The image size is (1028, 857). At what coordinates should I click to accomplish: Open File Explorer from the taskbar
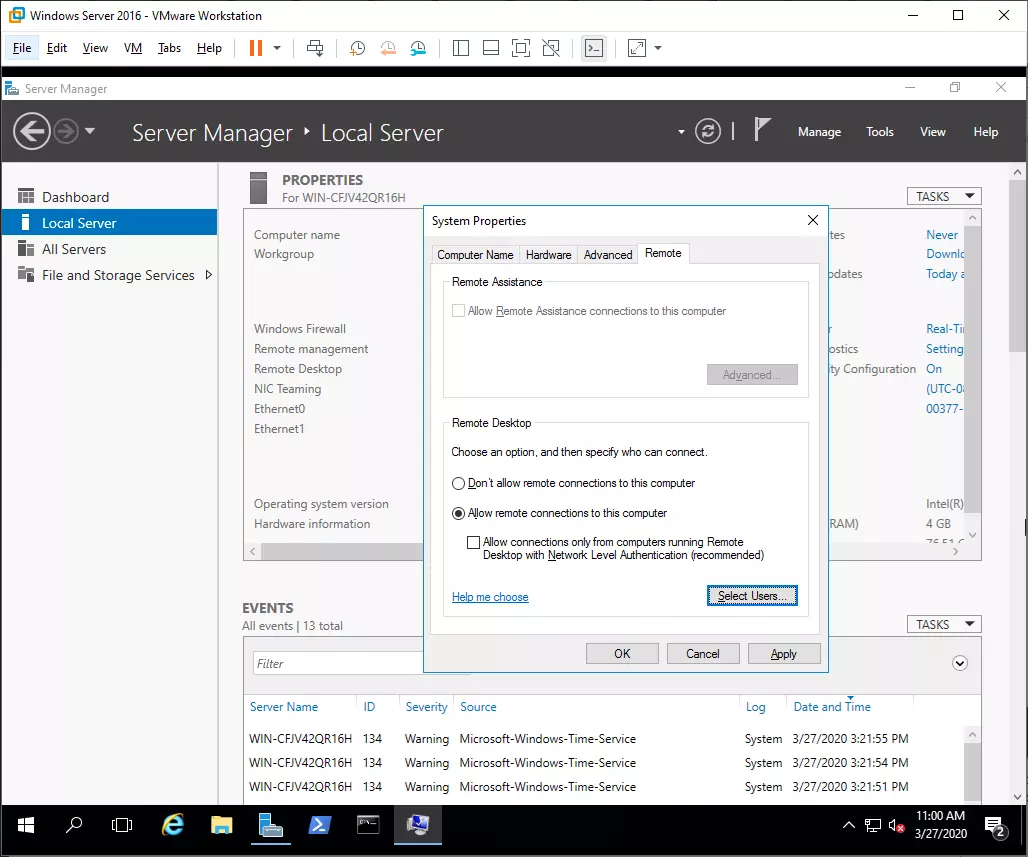222,825
